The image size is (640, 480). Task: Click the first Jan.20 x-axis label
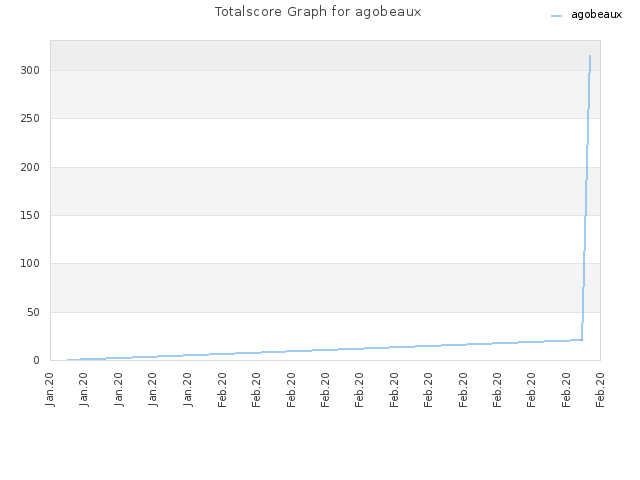point(50,389)
